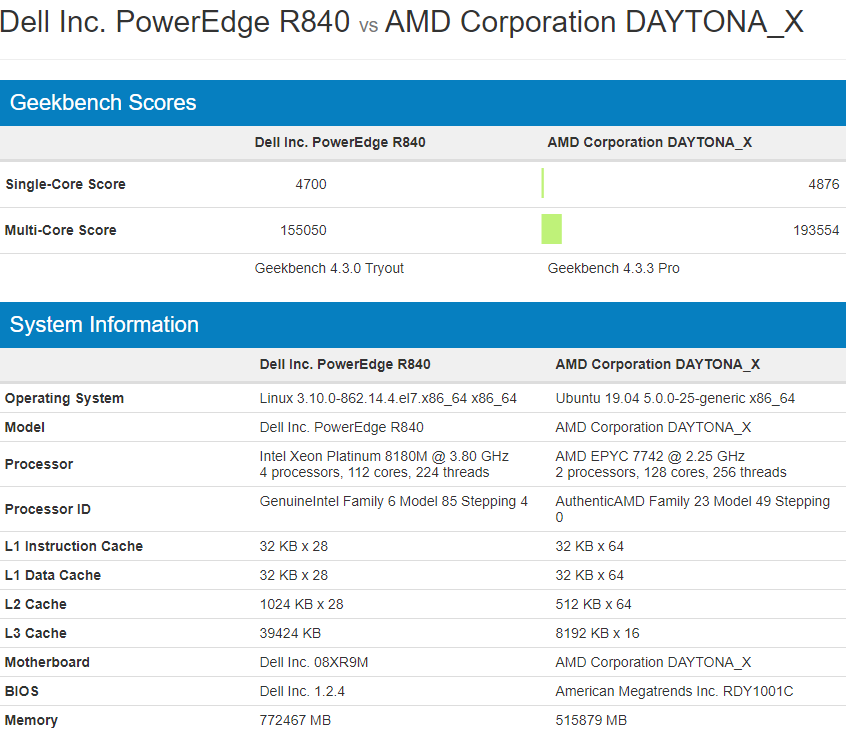Click the Single-Core Score row label
851x748 pixels.
(x=67, y=184)
